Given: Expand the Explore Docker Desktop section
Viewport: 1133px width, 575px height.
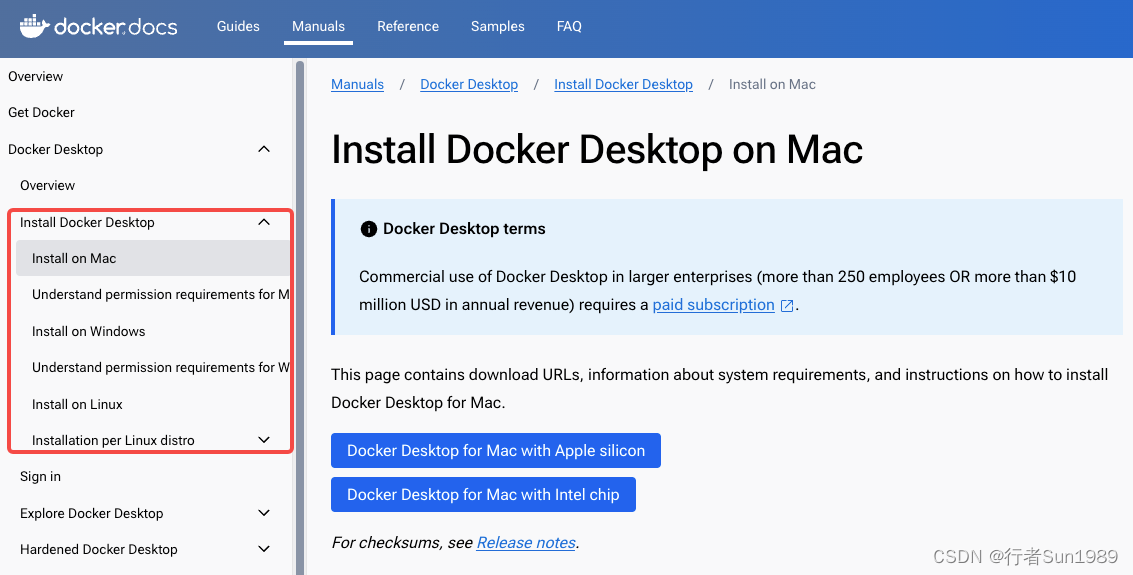Looking at the screenshot, I should point(264,513).
